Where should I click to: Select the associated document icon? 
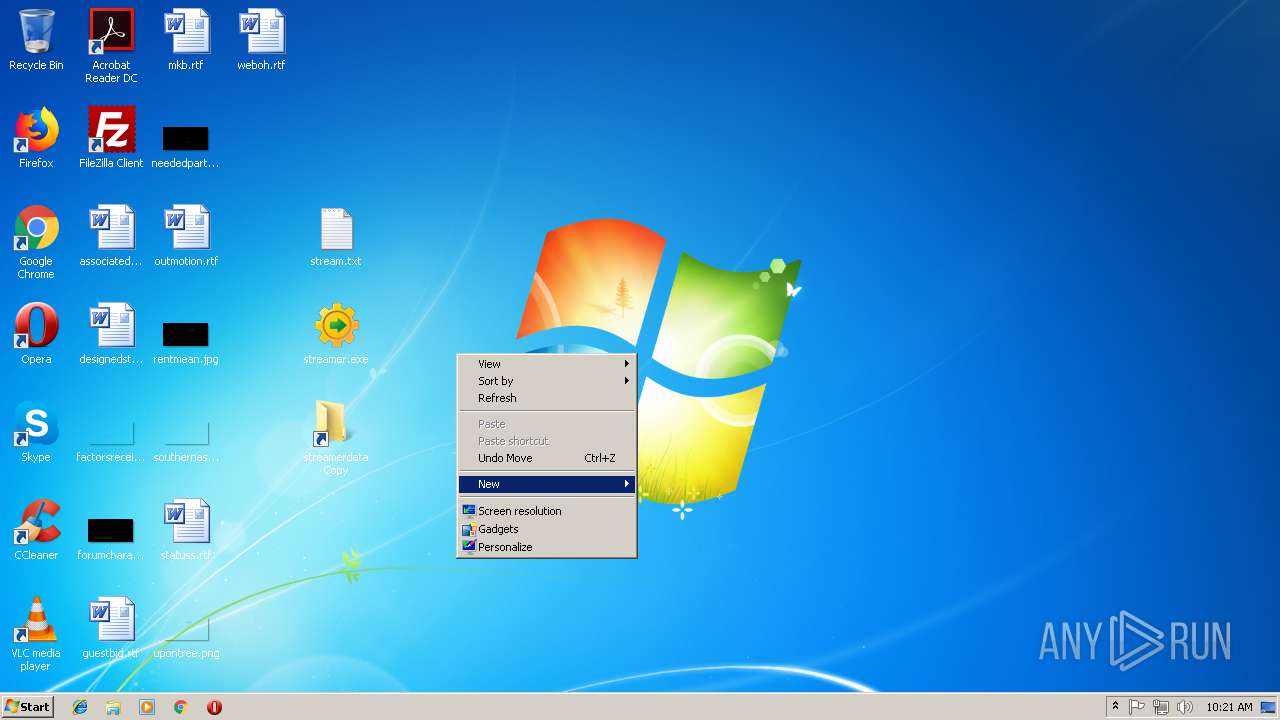click(111, 236)
